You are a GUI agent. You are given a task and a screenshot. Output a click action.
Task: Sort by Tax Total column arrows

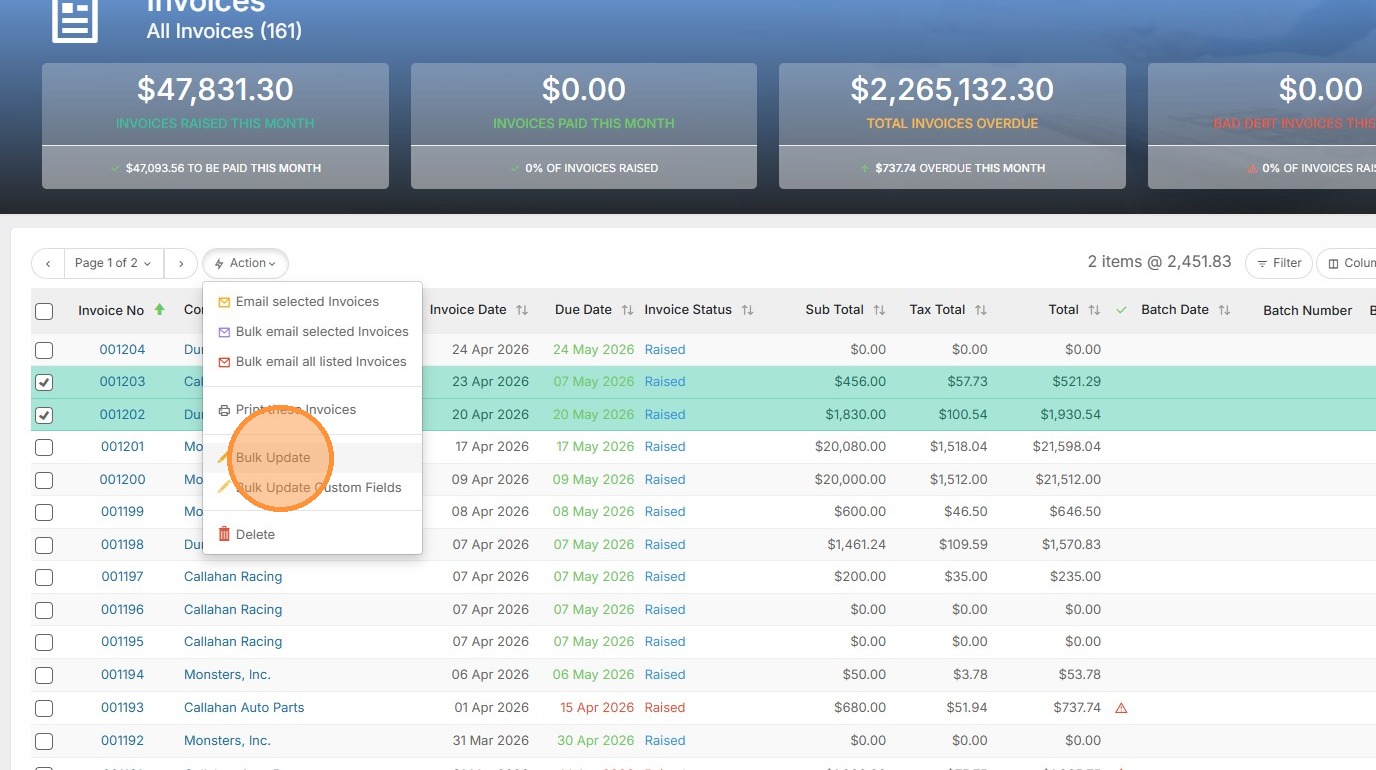tap(981, 310)
